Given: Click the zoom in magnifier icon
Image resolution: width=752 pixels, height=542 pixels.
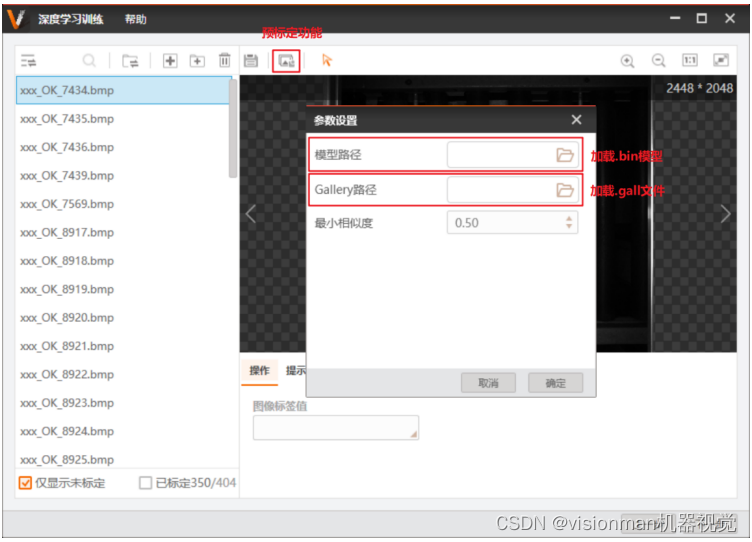Looking at the screenshot, I should click(627, 61).
